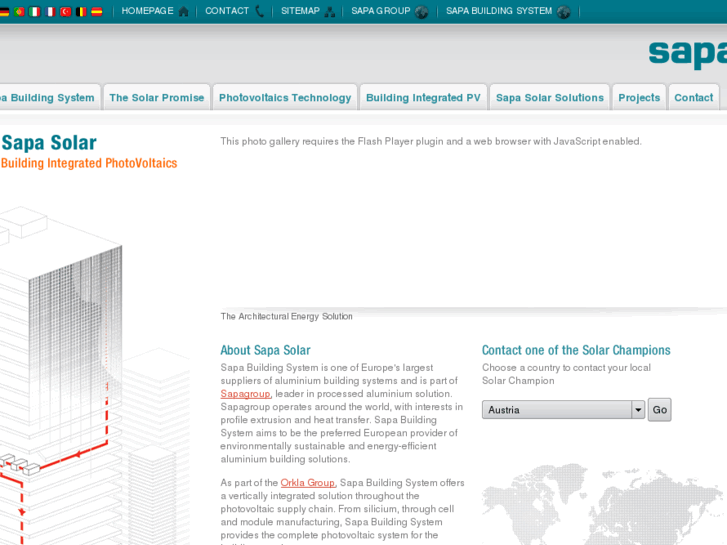727x545 pixels.
Task: Visit the SAPA GROUP top link
Action: [x=381, y=11]
